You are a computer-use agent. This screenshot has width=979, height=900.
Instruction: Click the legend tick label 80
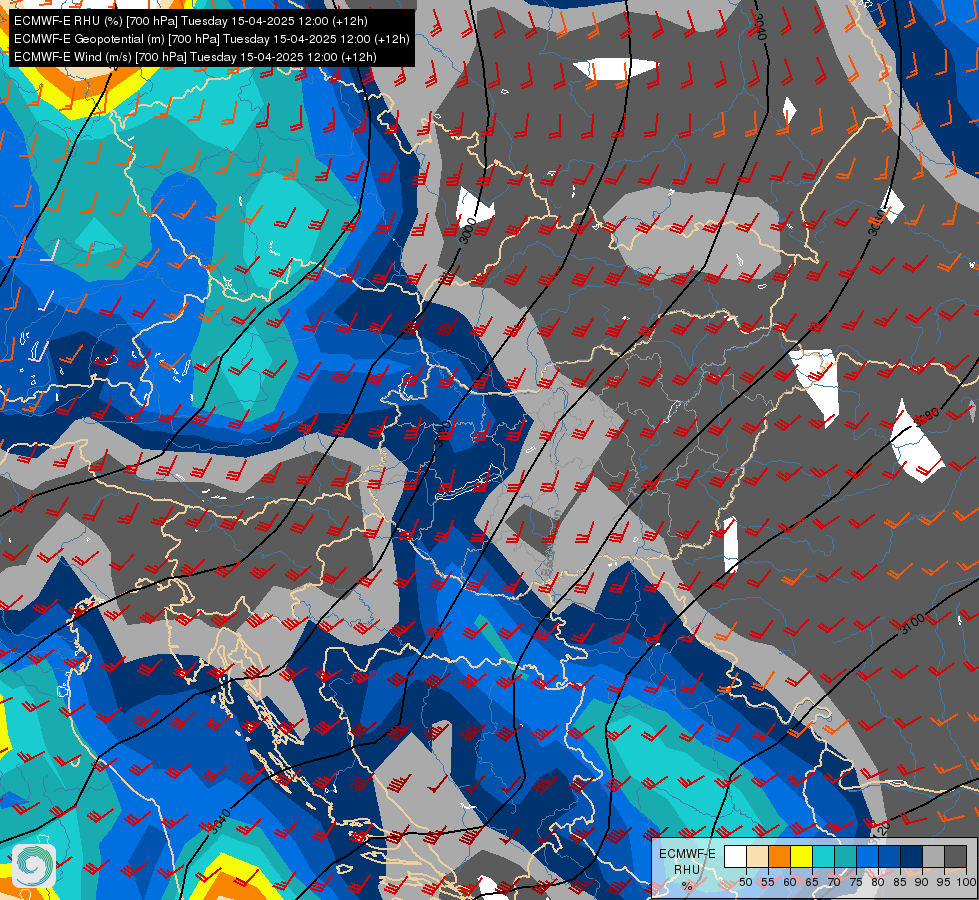(x=878, y=882)
